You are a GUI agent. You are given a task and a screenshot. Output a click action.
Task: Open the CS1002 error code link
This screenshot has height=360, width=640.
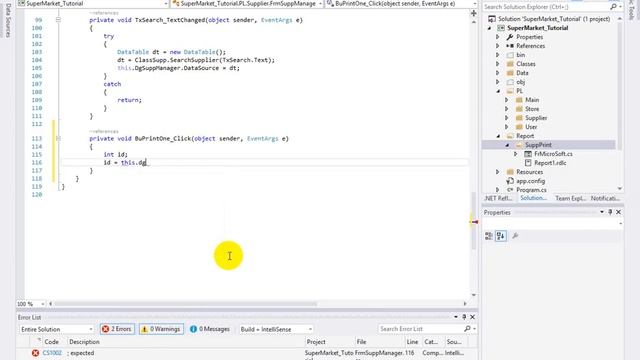[x=52, y=353]
